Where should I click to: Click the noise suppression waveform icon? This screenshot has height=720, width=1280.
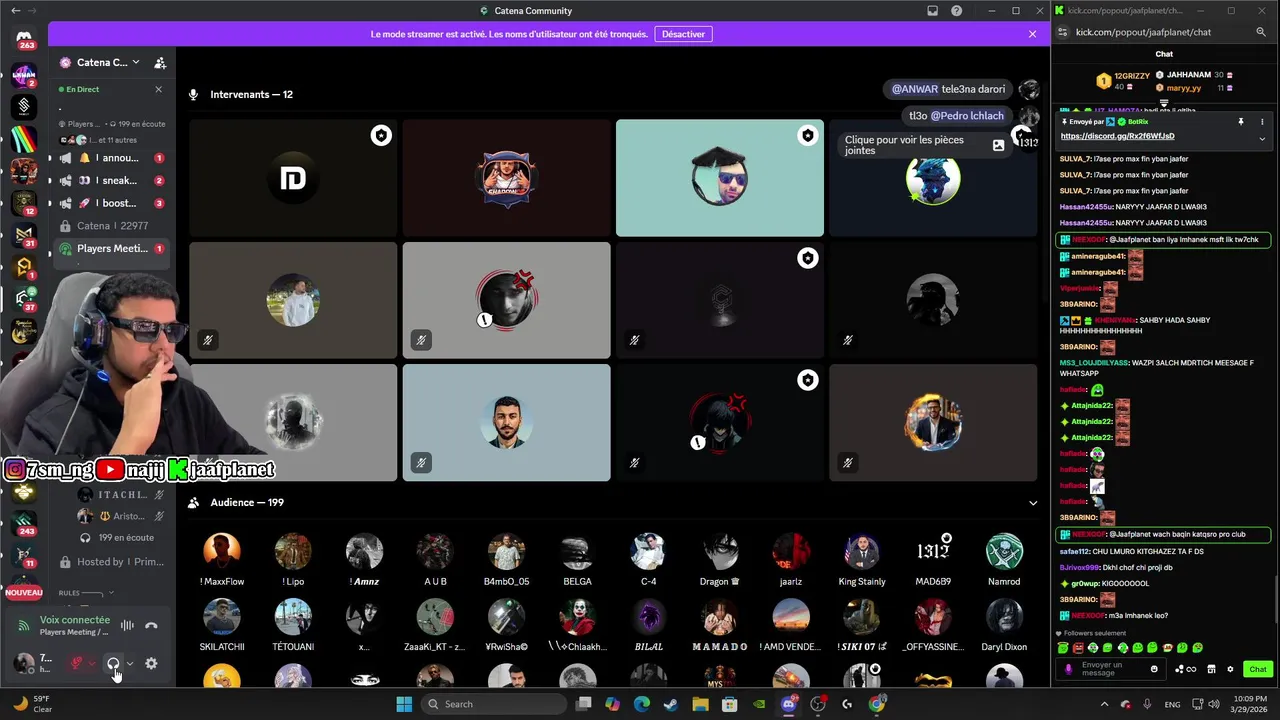pos(127,626)
